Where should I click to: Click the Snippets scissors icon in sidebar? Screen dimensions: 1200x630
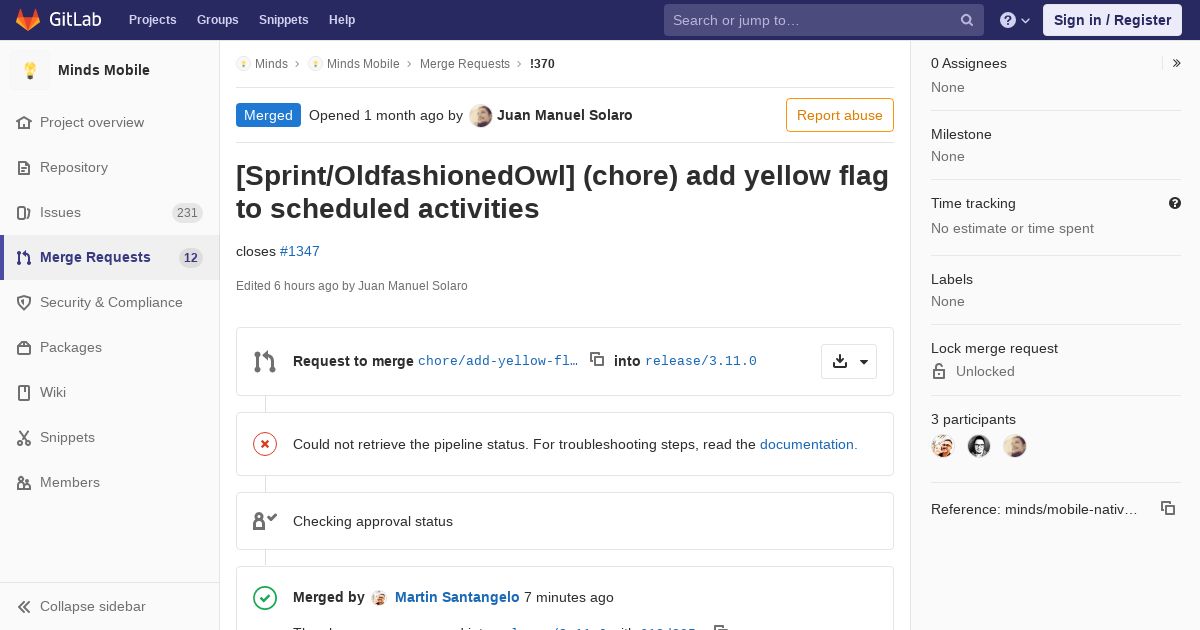24,437
